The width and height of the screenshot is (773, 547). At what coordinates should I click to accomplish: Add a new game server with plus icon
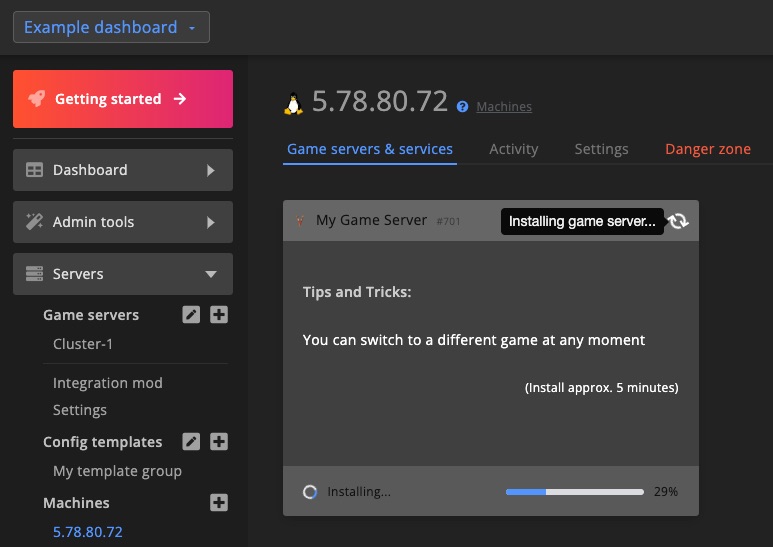click(x=219, y=315)
